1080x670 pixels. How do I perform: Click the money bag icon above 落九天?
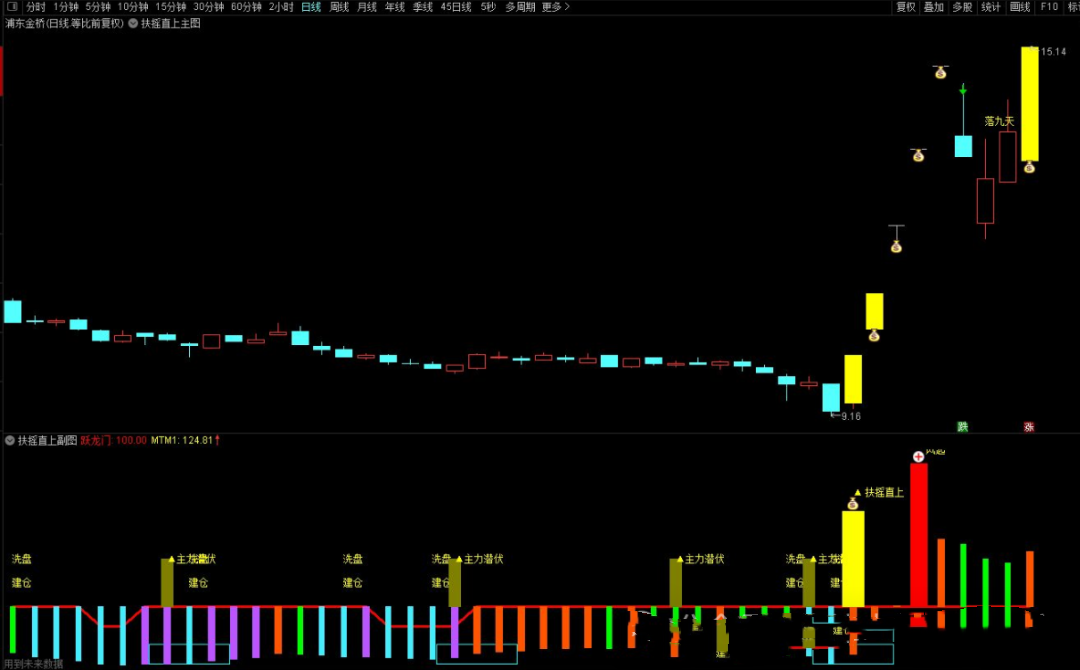[940, 72]
